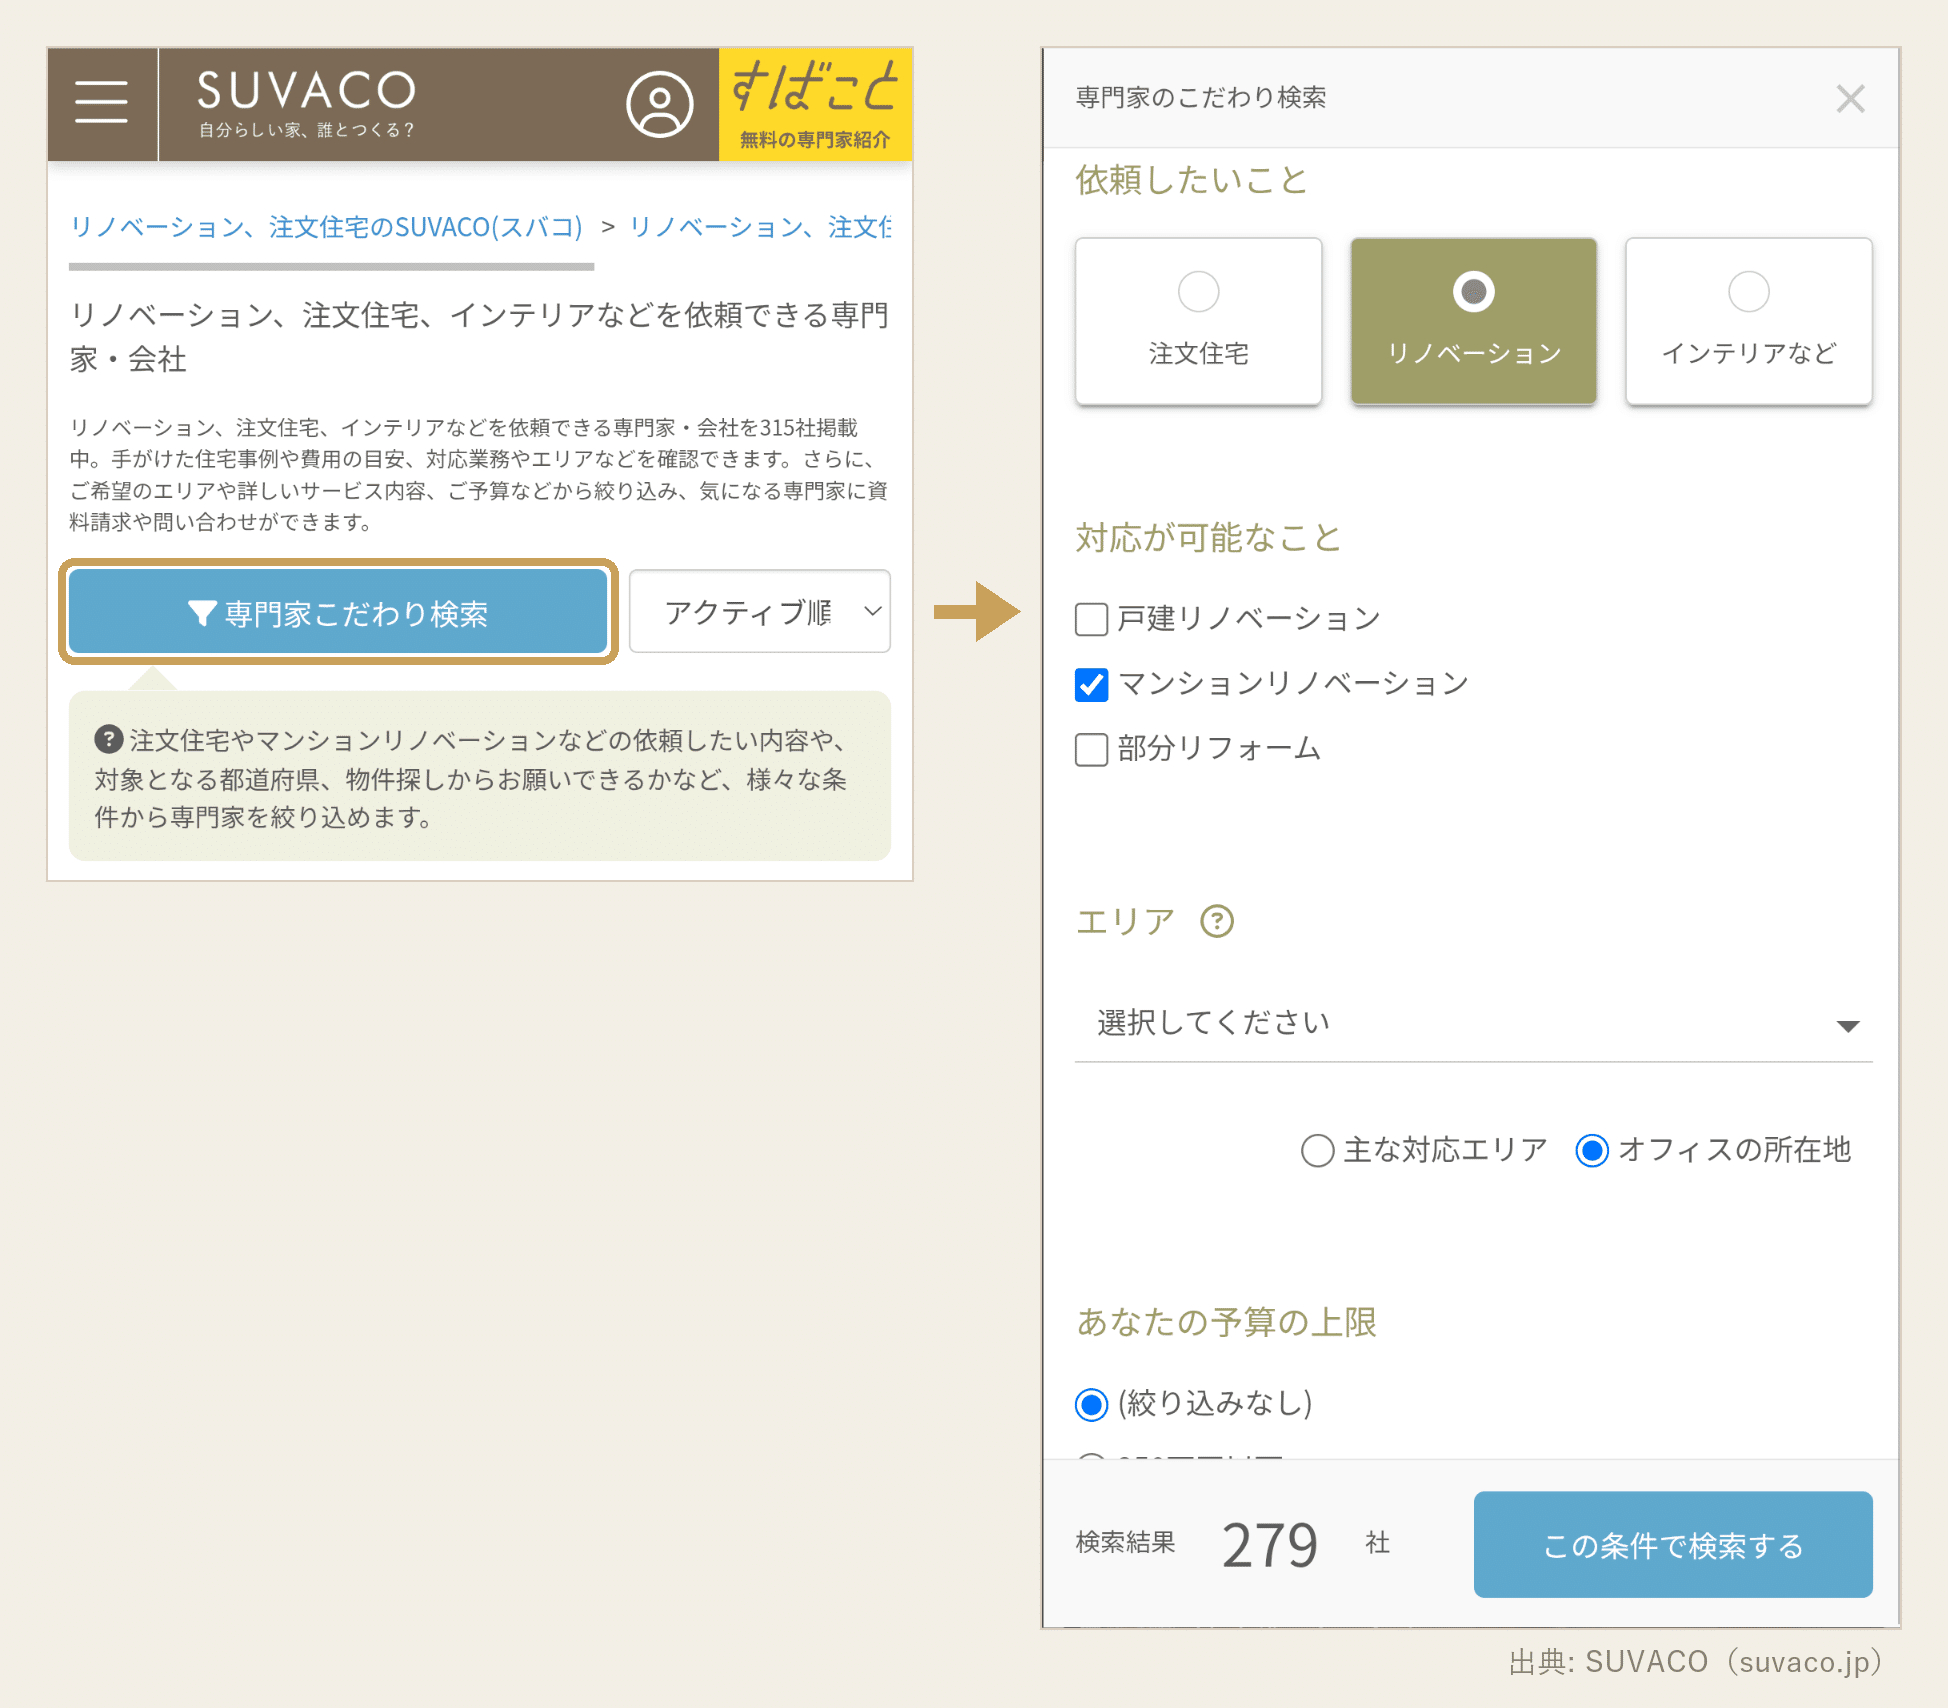Uncheck the マンションリノベーション checkbox
1948x1708 pixels.
point(1091,685)
